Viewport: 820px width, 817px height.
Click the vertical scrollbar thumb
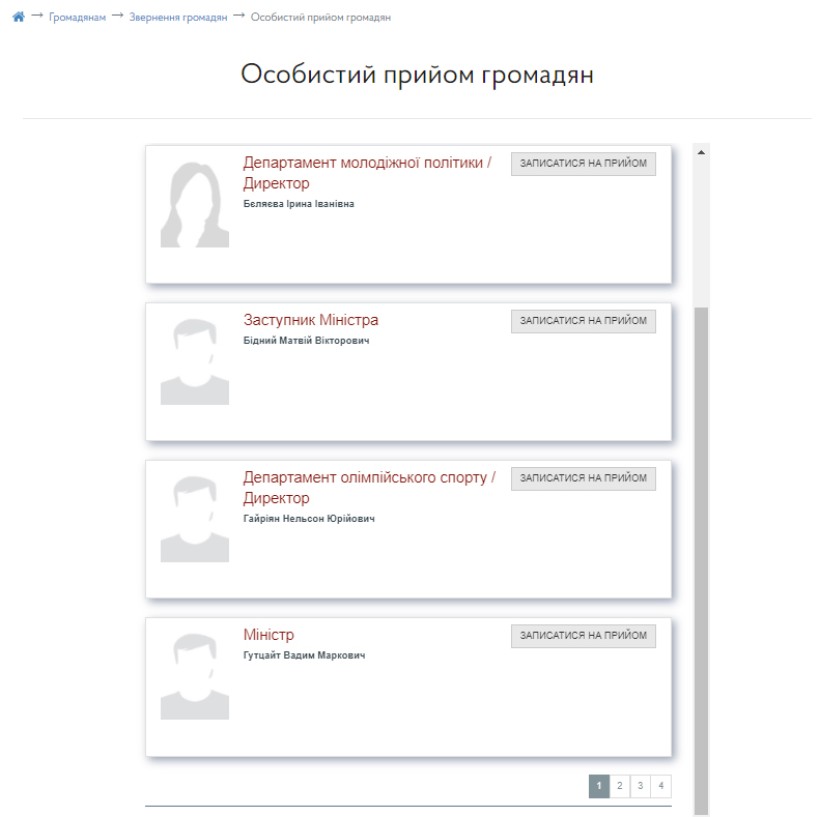[701, 560]
